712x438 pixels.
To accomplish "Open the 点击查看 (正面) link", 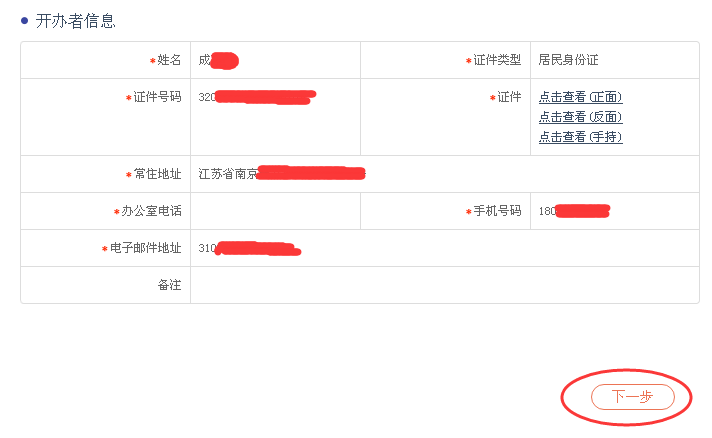I will tap(580, 97).
